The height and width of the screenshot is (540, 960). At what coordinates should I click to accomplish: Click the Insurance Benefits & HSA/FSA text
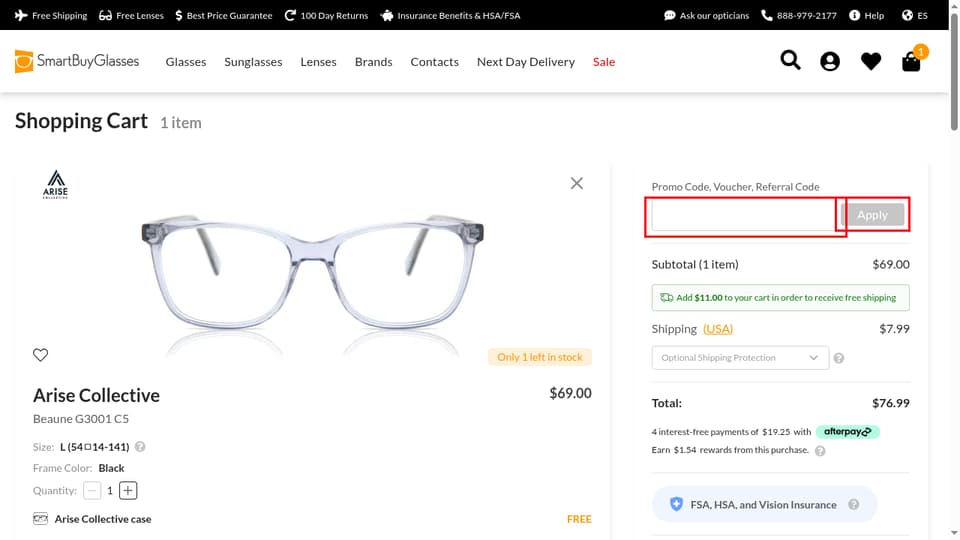459,15
